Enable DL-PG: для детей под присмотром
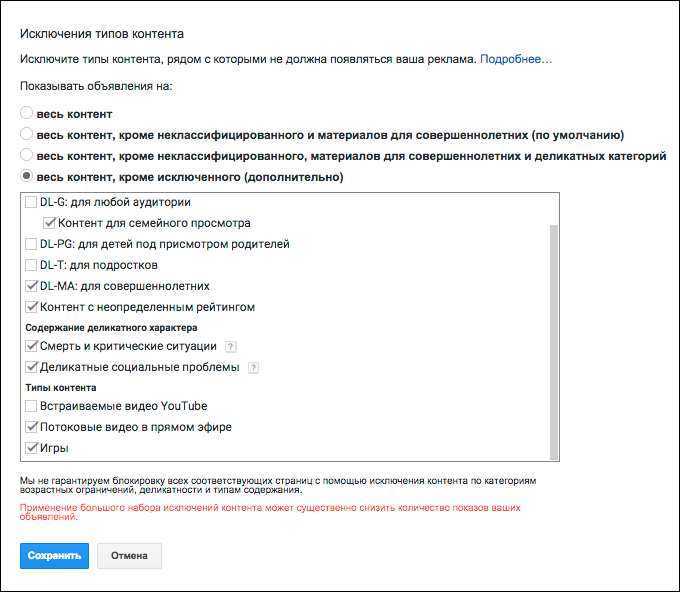The height and width of the screenshot is (592, 680). [x=31, y=244]
